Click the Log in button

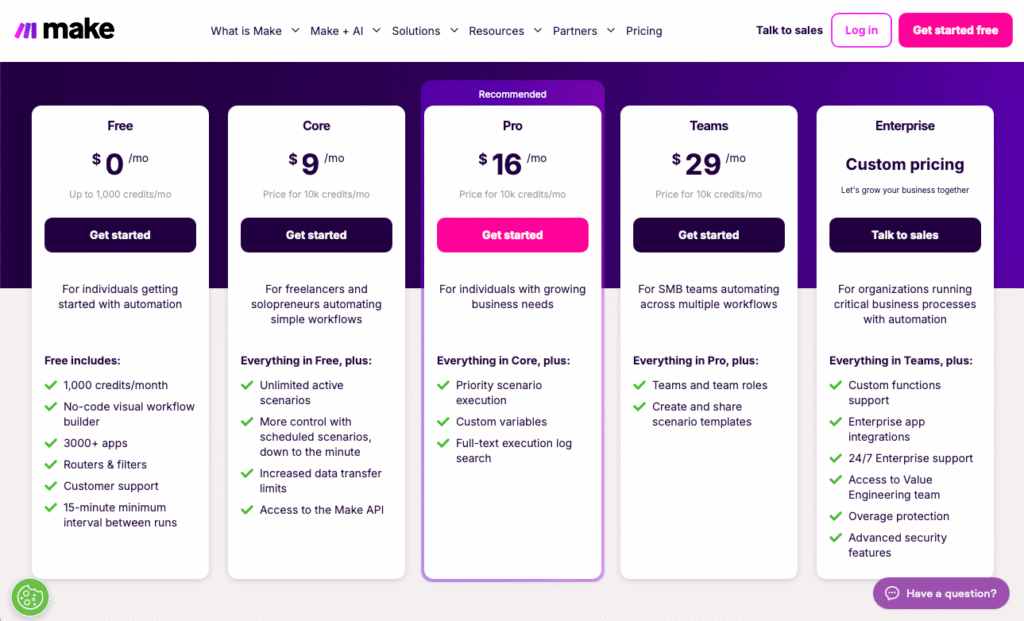[x=861, y=29]
